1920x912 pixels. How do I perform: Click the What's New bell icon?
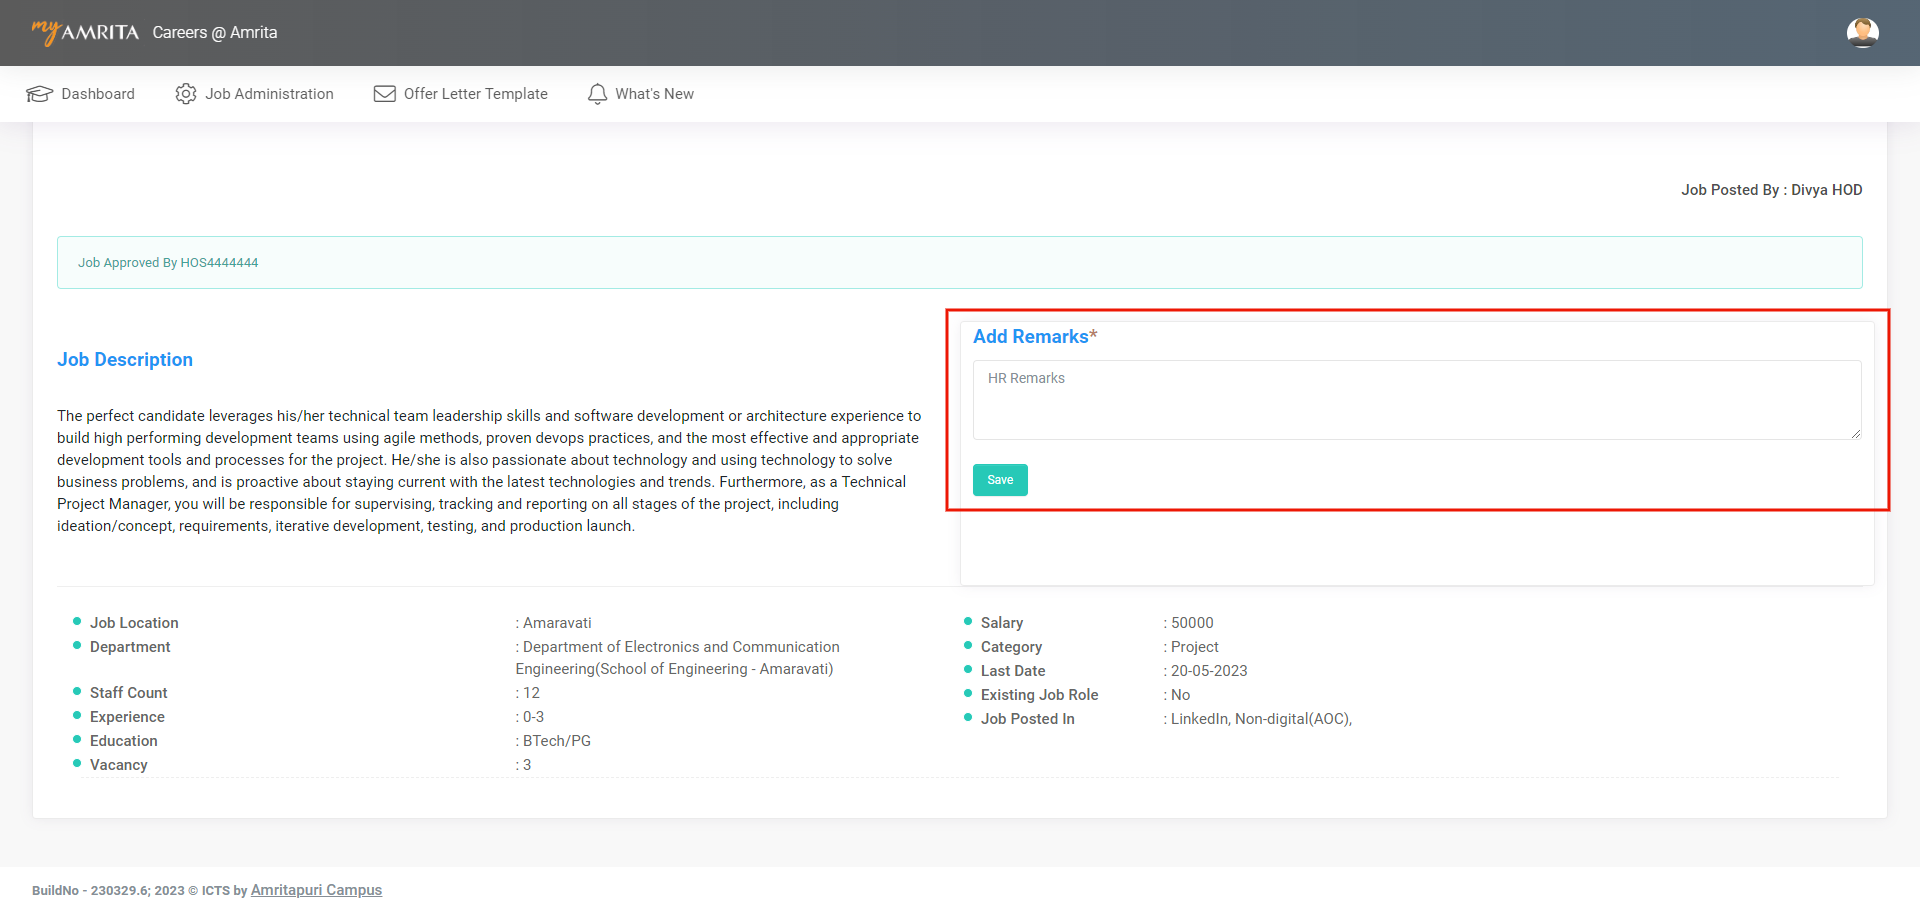(597, 94)
